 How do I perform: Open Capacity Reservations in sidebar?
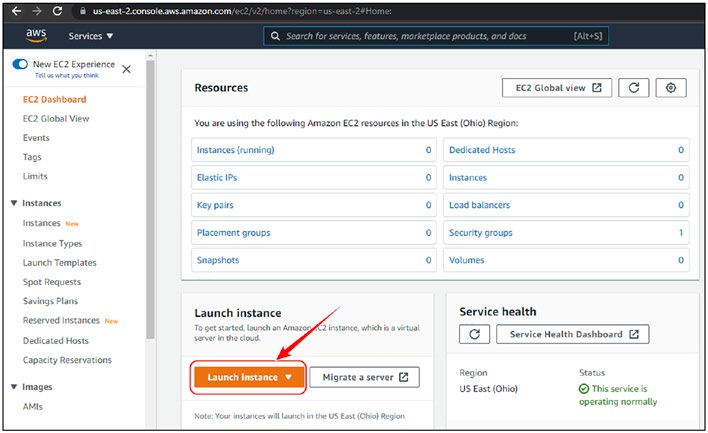(x=67, y=360)
